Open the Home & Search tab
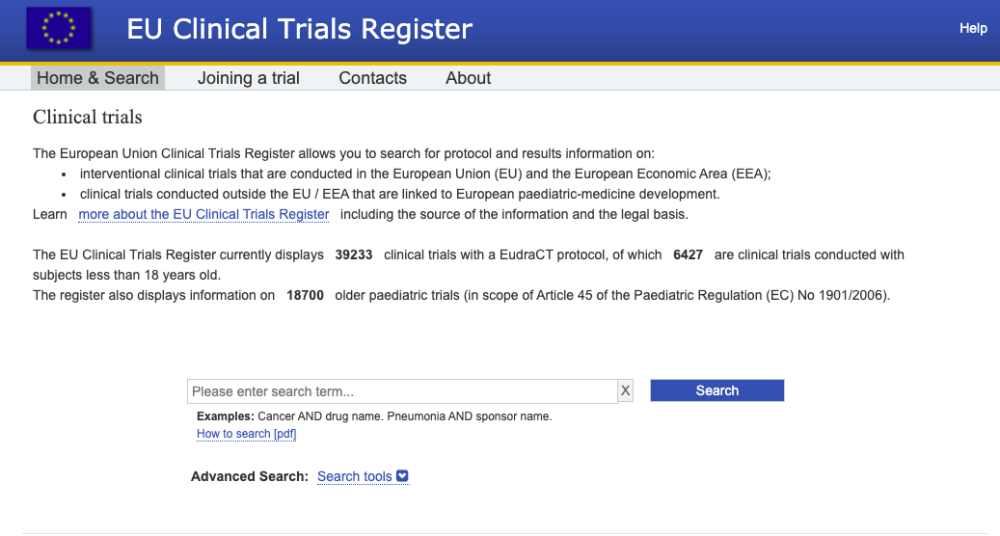The height and width of the screenshot is (536, 1000). [98, 78]
